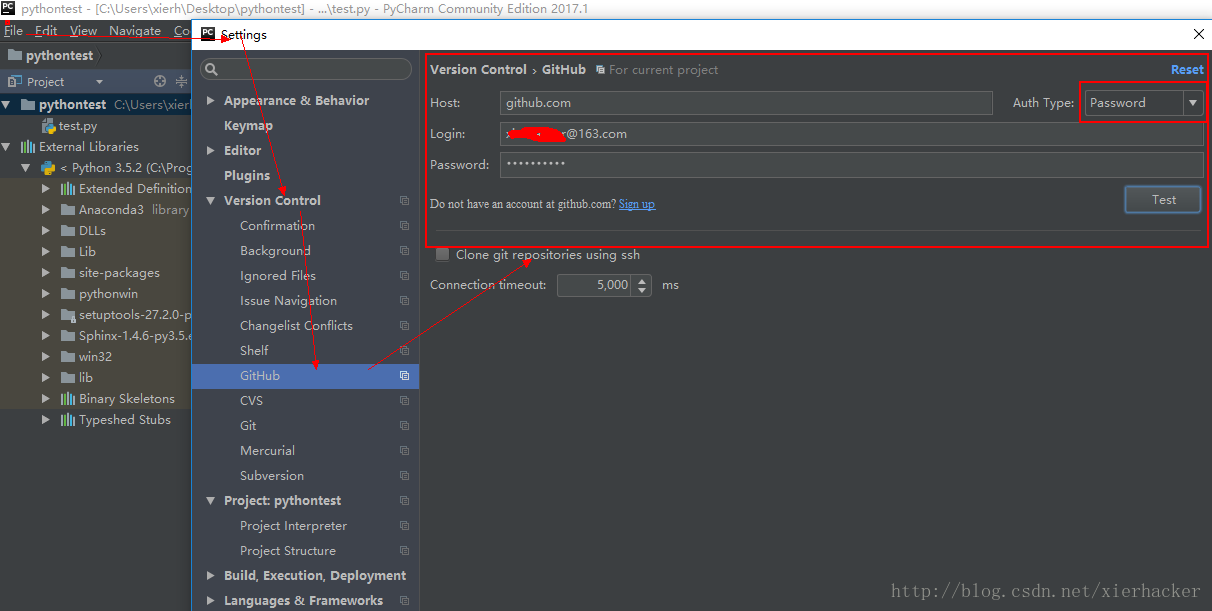Select GitHub in the settings tree

pos(305,376)
